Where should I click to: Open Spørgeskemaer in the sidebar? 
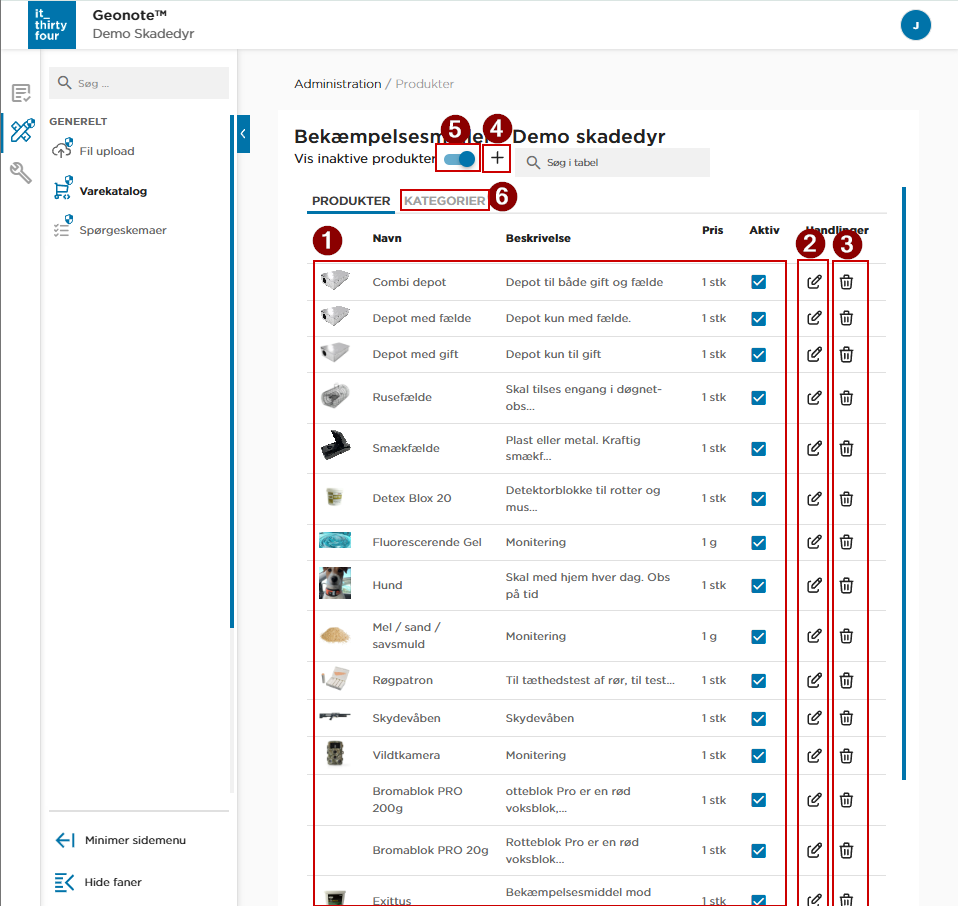[122, 230]
